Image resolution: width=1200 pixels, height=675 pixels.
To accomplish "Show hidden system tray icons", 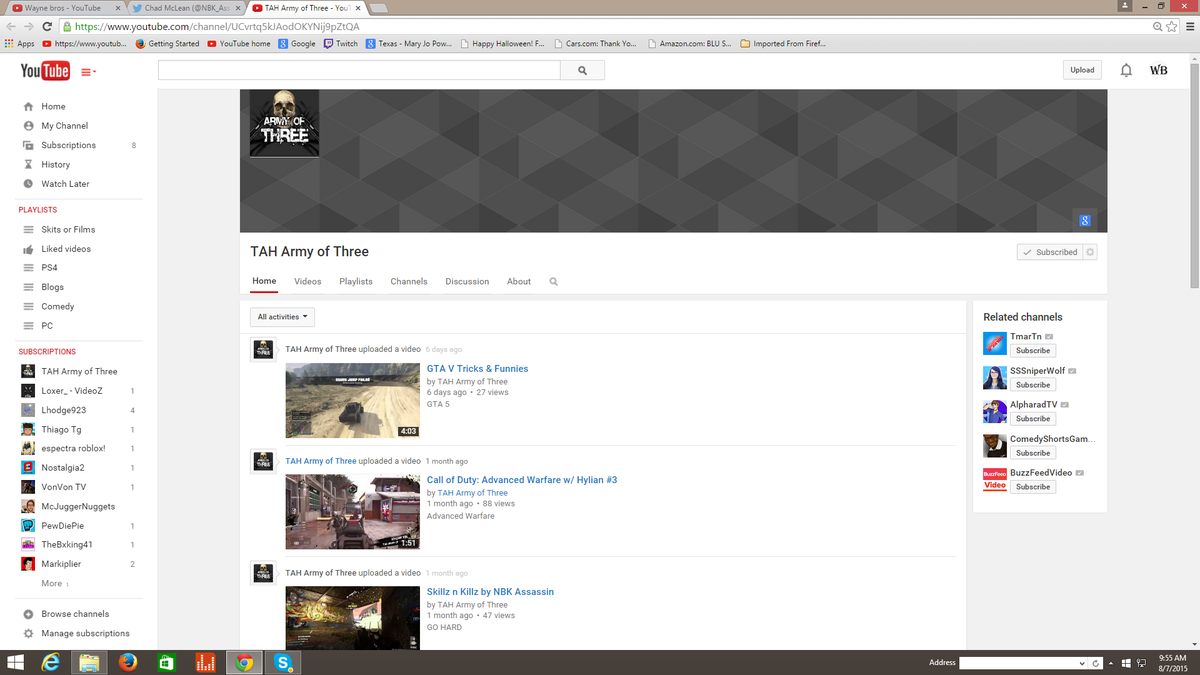I will pos(1110,663).
